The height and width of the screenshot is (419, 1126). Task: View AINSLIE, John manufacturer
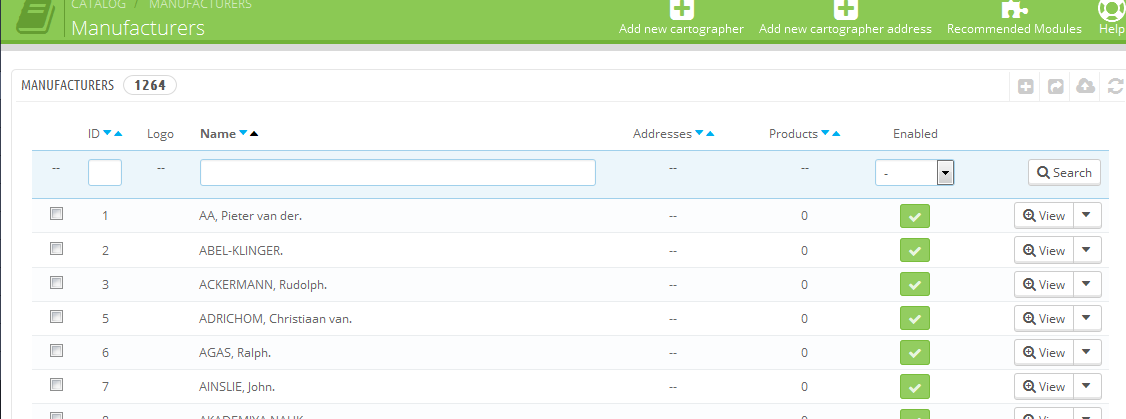tap(1044, 387)
